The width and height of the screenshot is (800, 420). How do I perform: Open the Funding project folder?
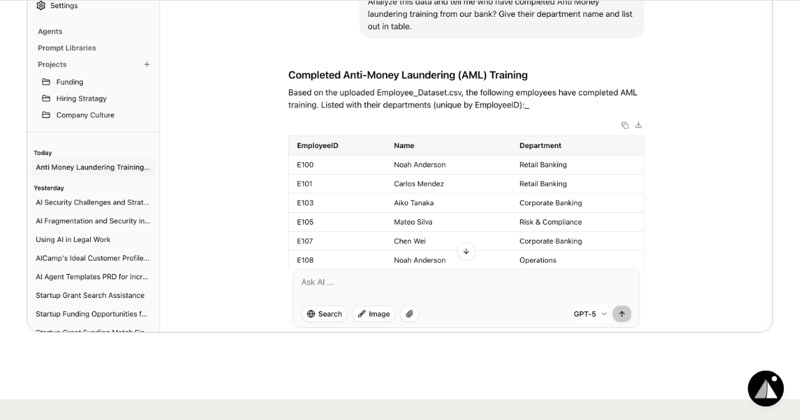pos(69,82)
